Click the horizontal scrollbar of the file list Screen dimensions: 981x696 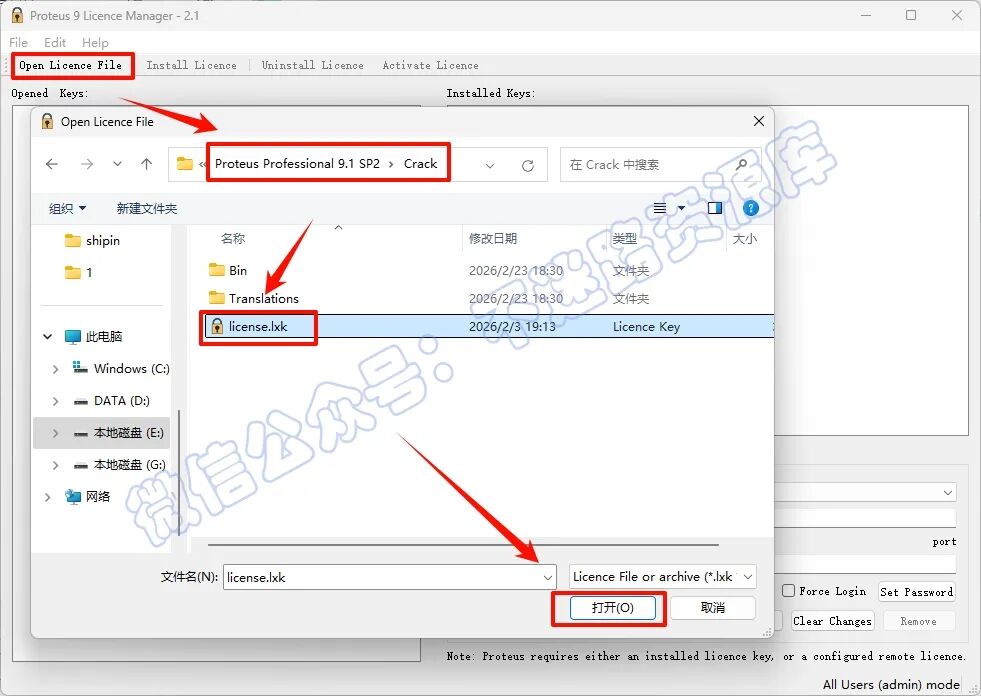463,545
